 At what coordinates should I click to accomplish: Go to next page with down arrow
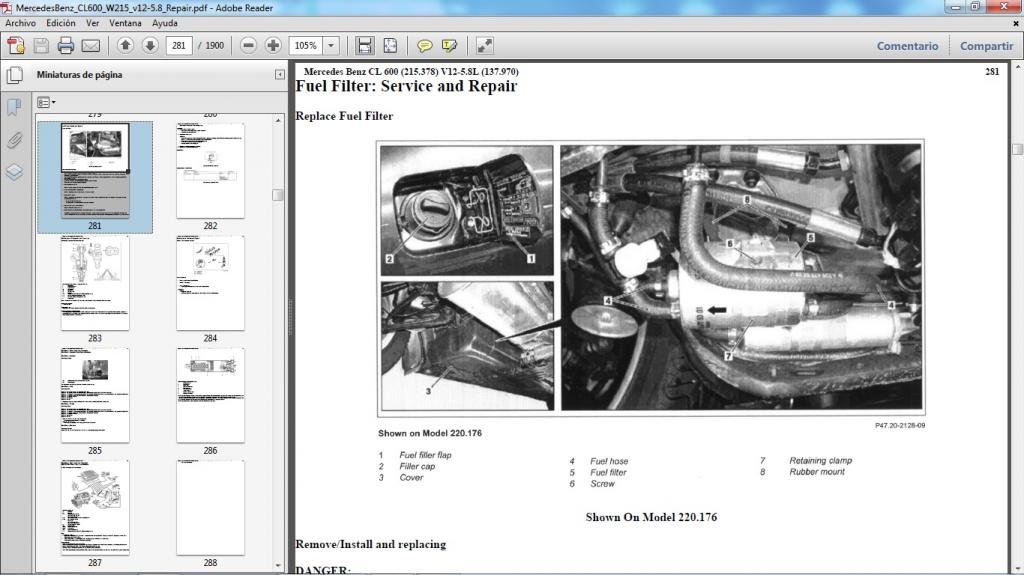(150, 45)
